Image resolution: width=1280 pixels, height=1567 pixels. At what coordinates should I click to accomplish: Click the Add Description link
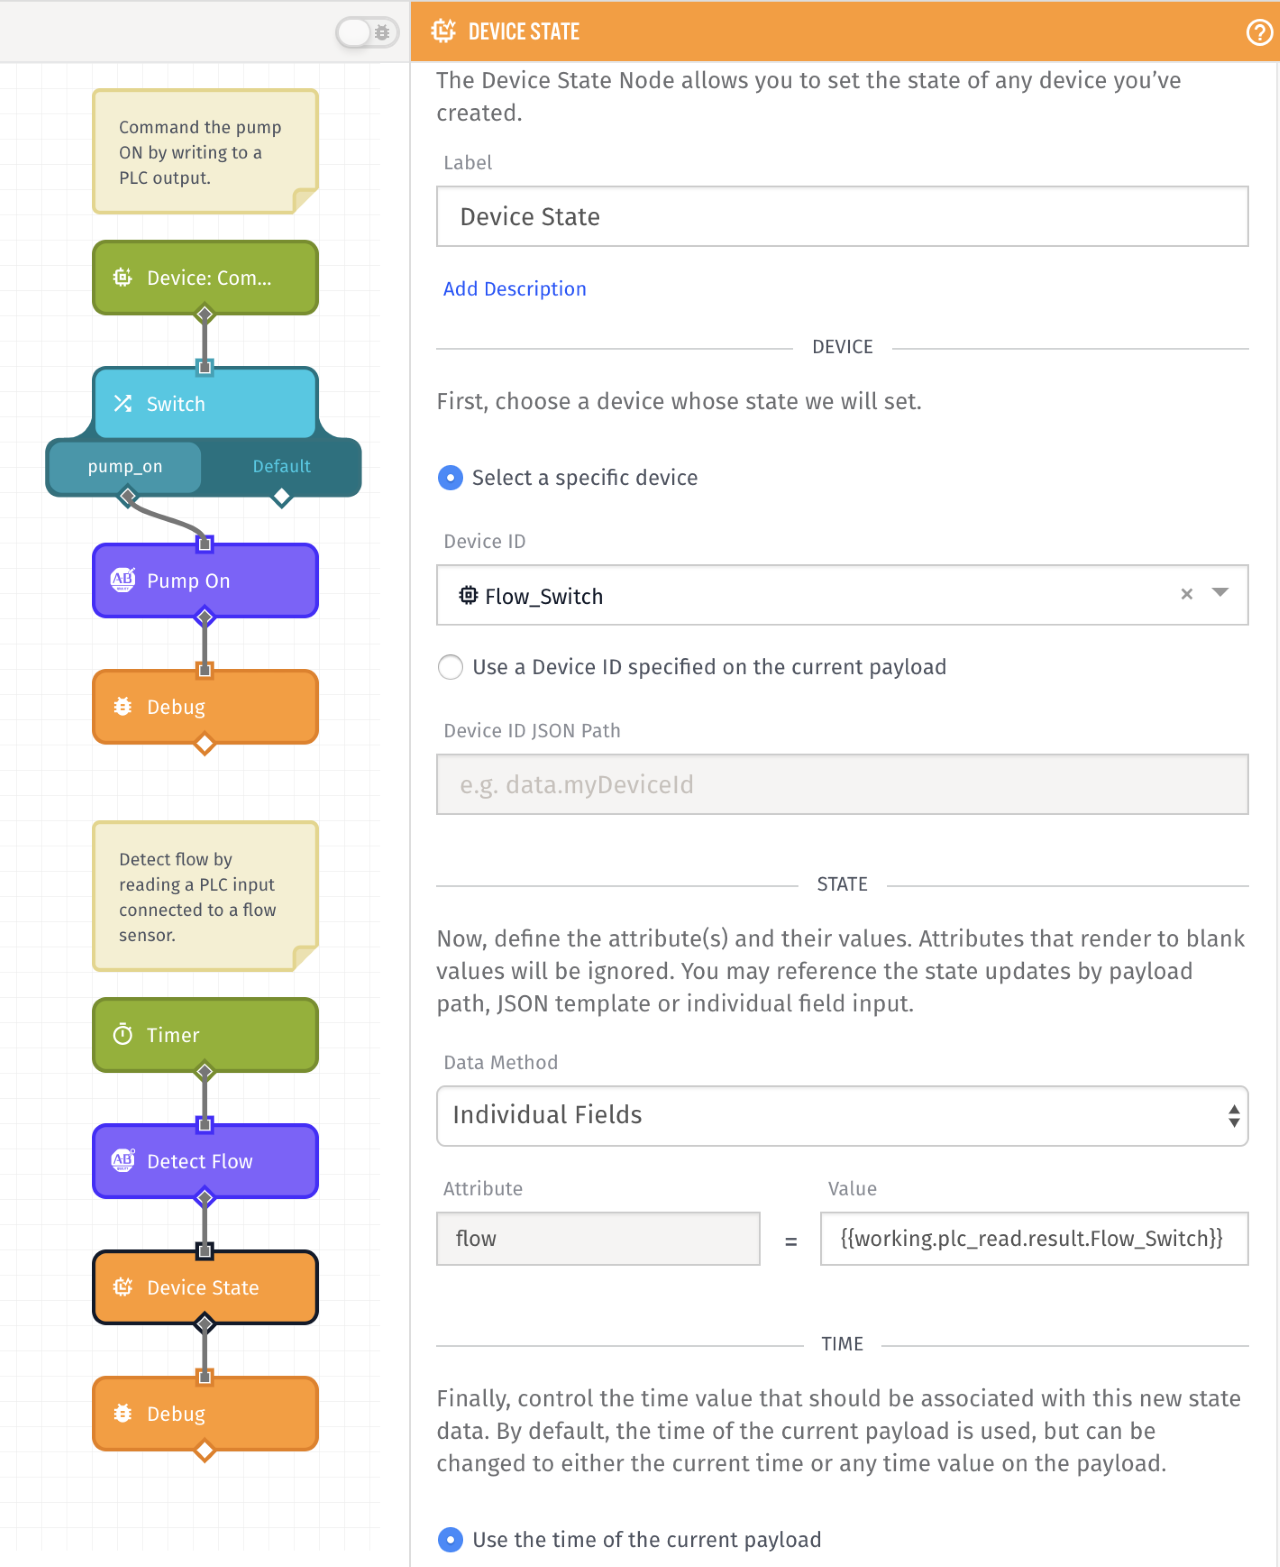pos(515,289)
